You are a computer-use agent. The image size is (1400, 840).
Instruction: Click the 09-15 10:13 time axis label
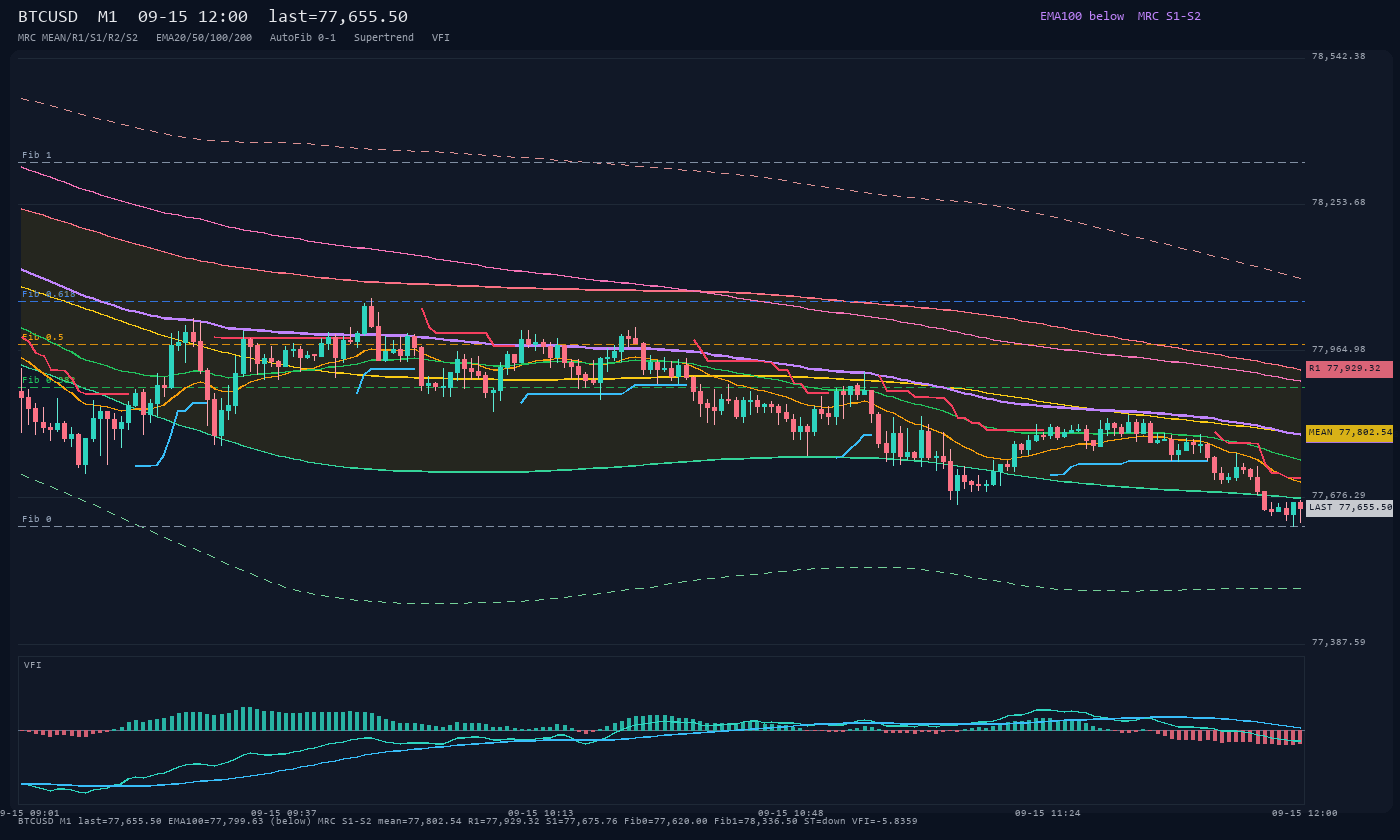541,813
